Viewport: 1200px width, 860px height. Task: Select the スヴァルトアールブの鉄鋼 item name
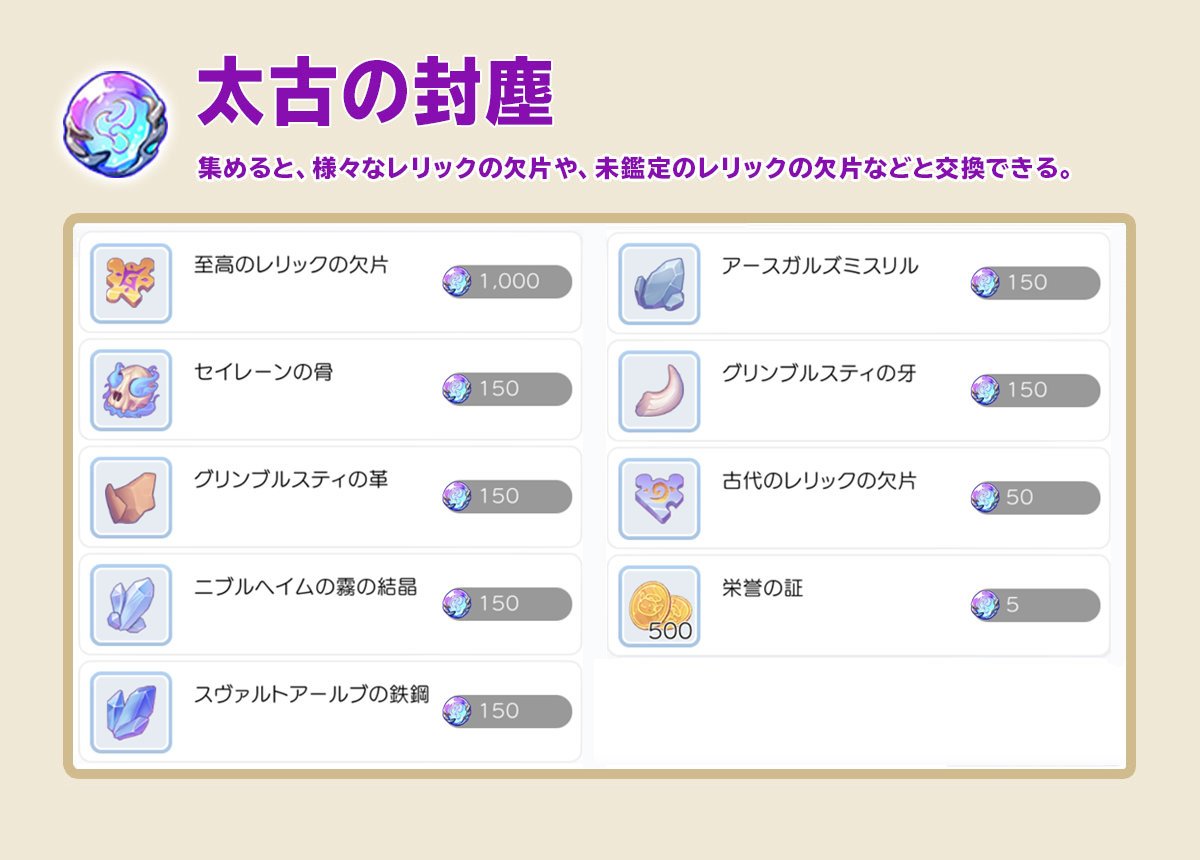pos(312,694)
